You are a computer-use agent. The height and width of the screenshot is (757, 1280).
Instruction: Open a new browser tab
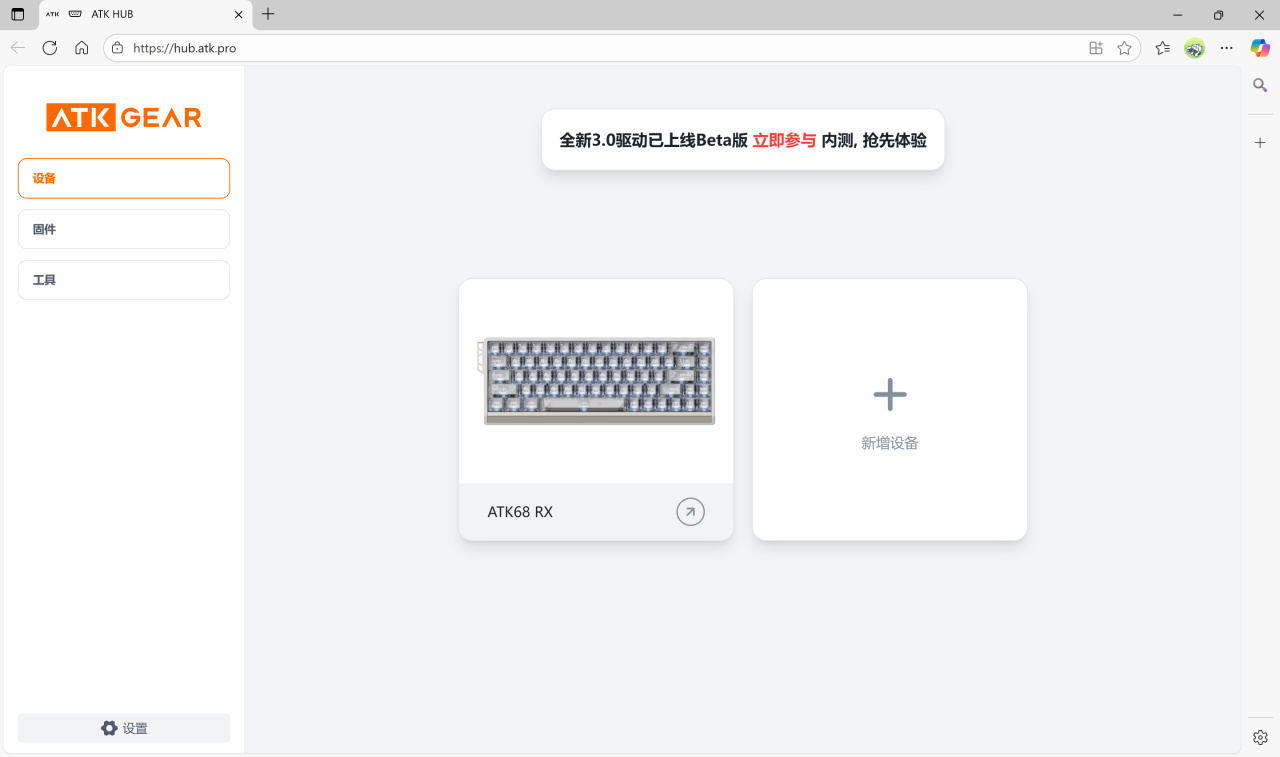click(268, 14)
